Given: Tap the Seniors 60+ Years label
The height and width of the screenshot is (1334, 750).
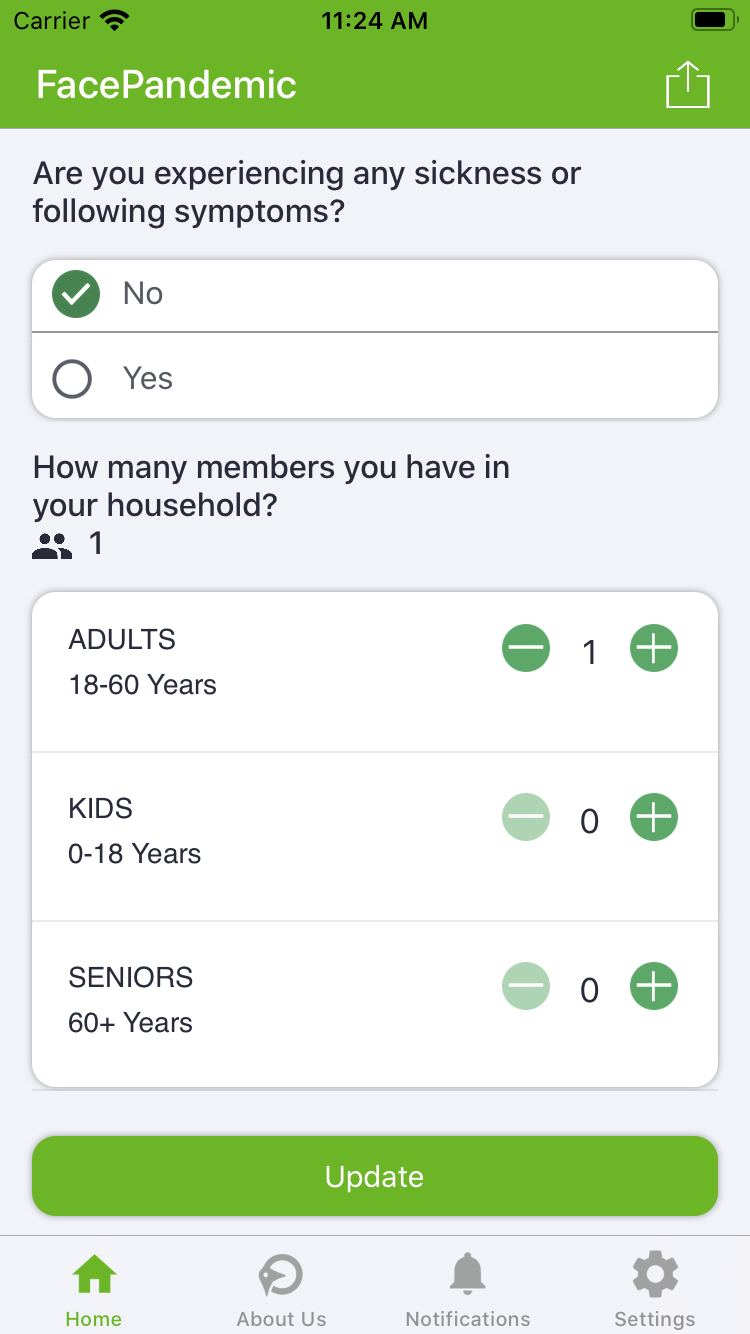Looking at the screenshot, I should [131, 1000].
